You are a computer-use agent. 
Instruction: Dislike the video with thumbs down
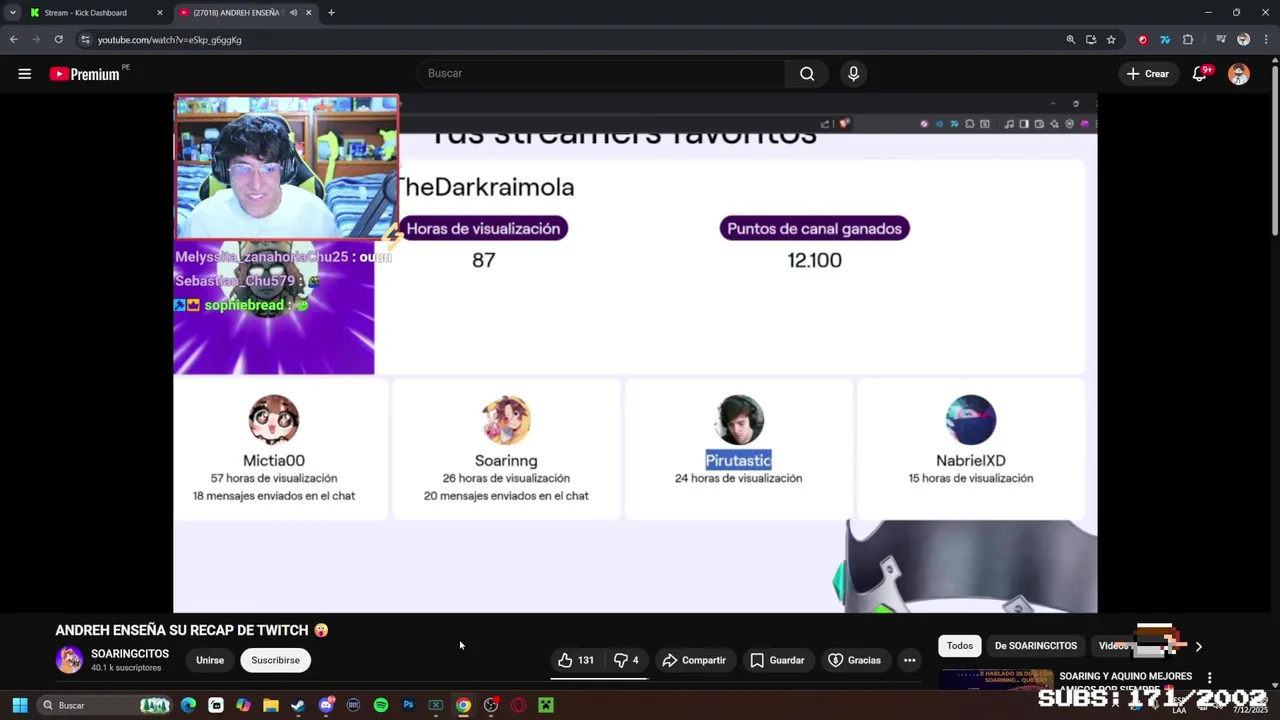(x=626, y=660)
